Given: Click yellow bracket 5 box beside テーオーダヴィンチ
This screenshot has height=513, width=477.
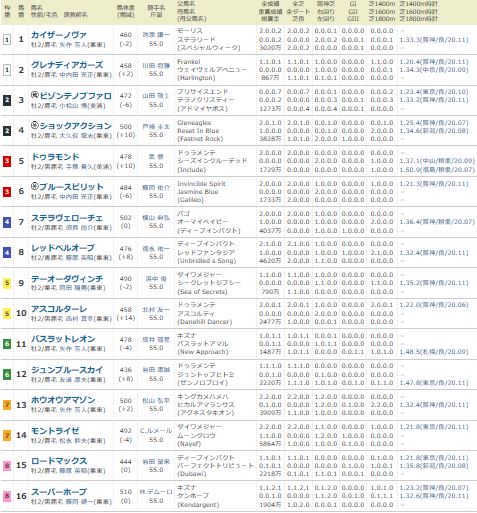Looking at the screenshot, I should pyautogui.click(x=7, y=283).
